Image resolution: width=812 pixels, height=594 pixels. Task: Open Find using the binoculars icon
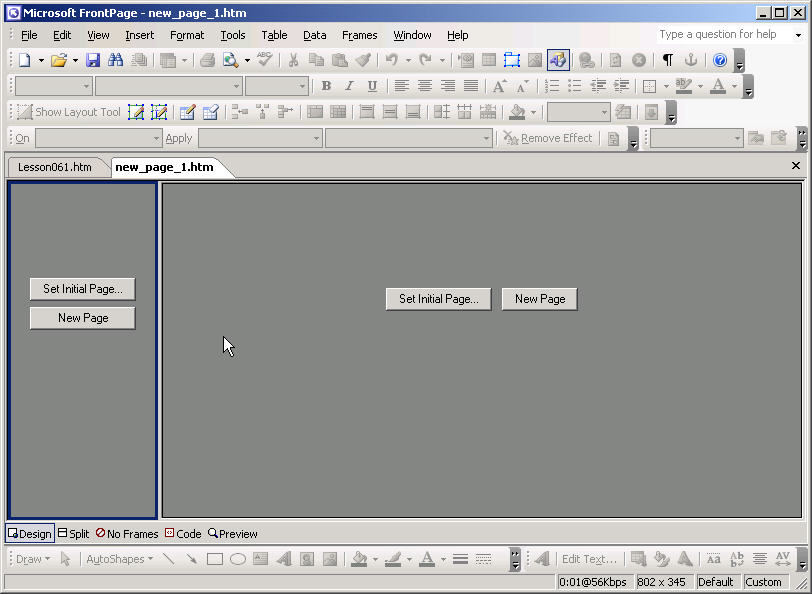tap(115, 60)
